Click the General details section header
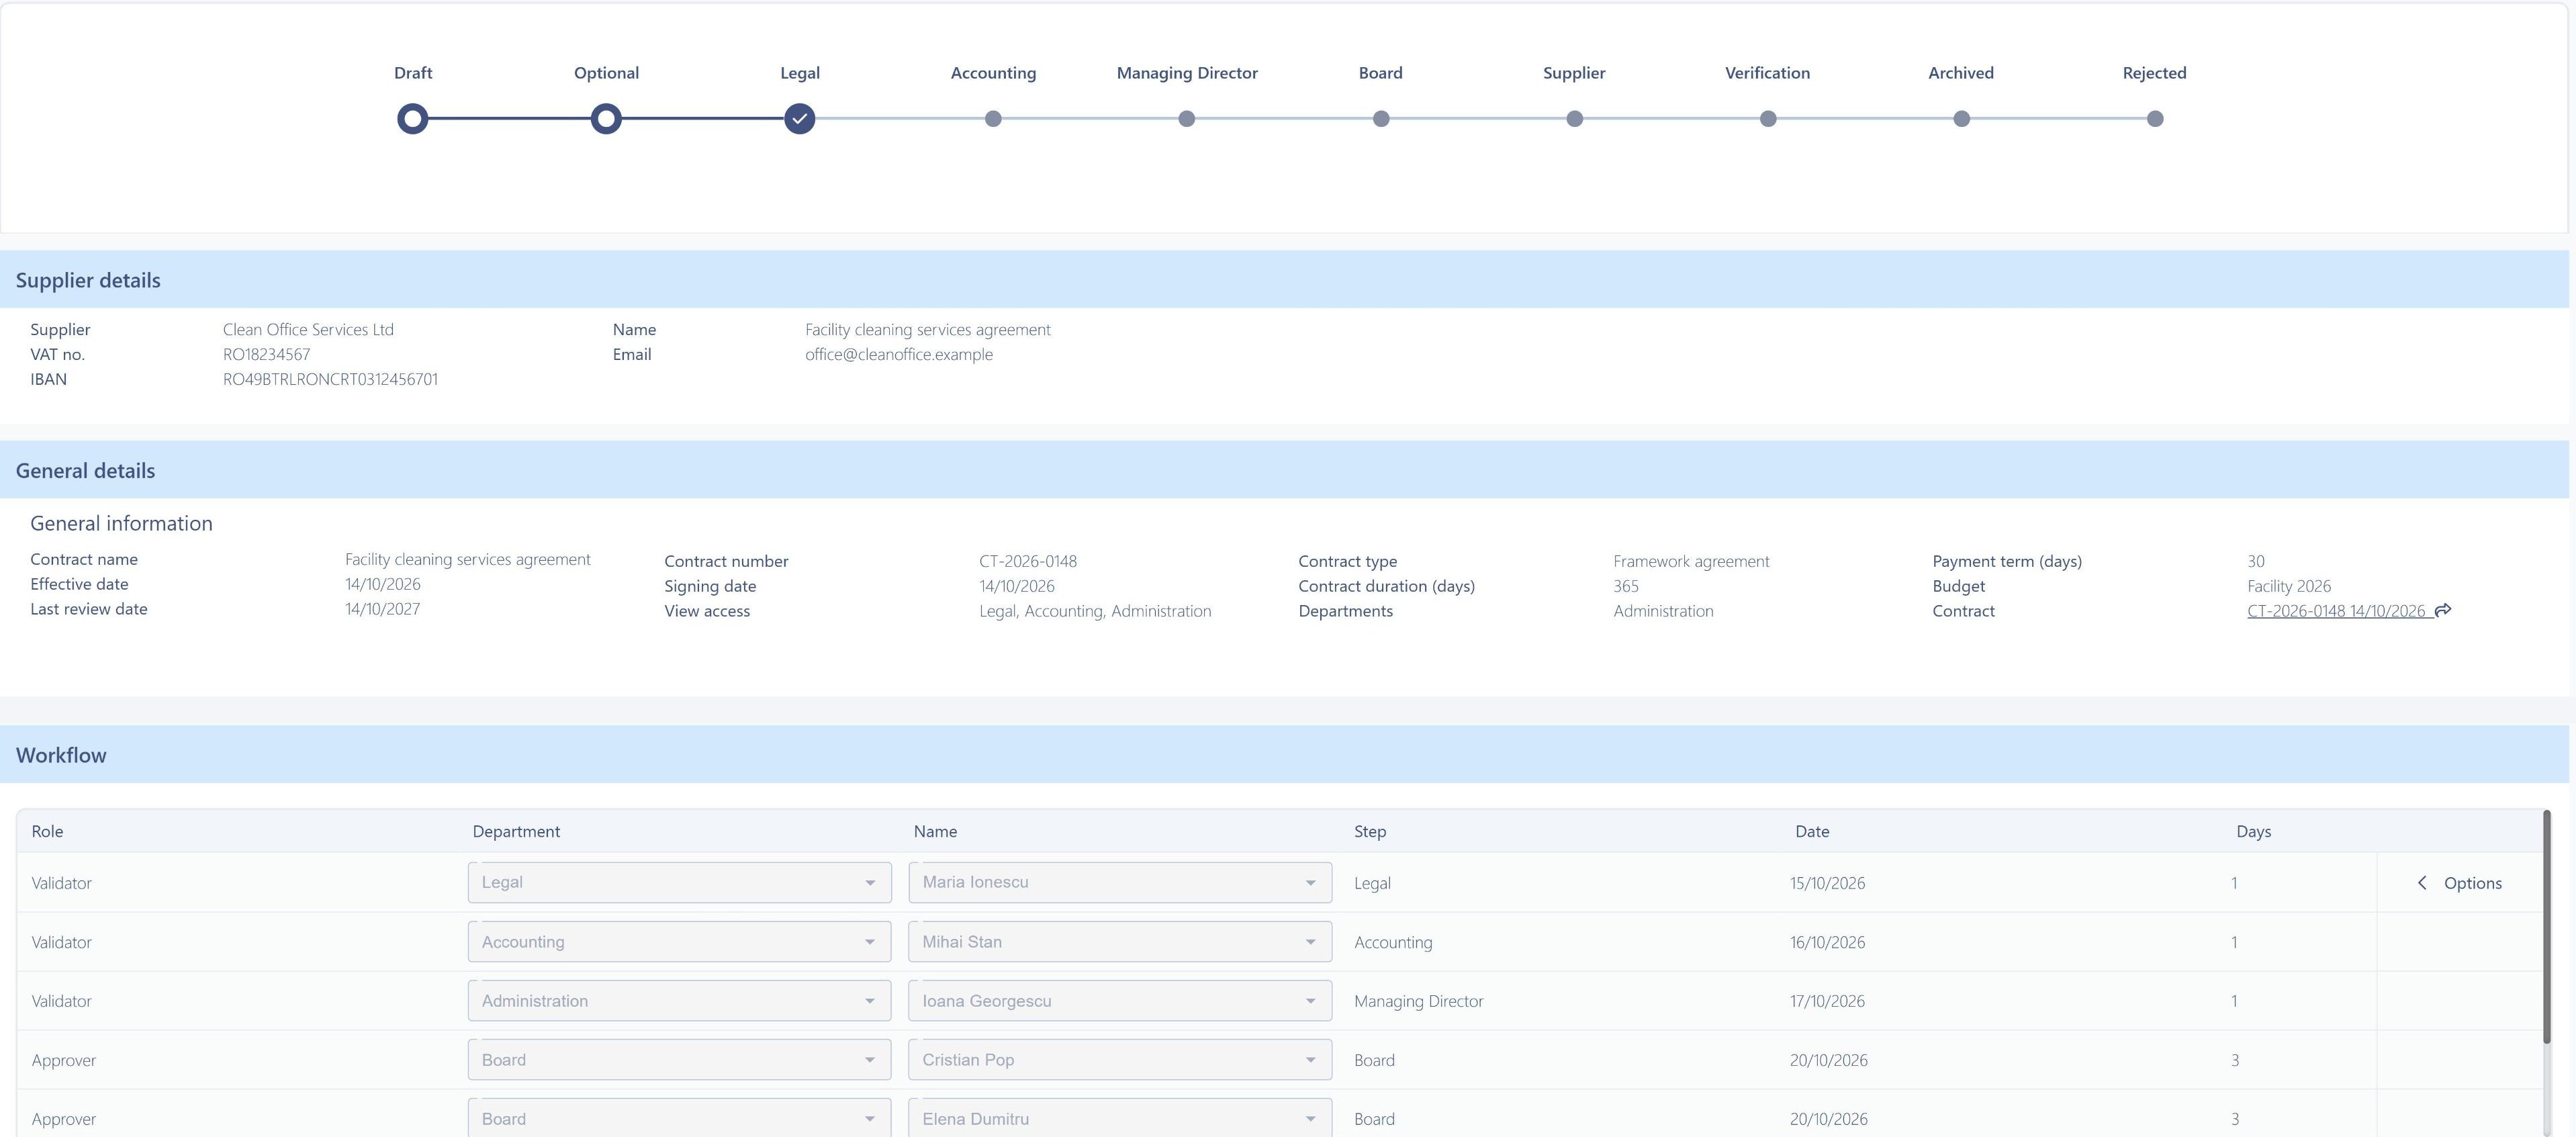 (x=1284, y=470)
